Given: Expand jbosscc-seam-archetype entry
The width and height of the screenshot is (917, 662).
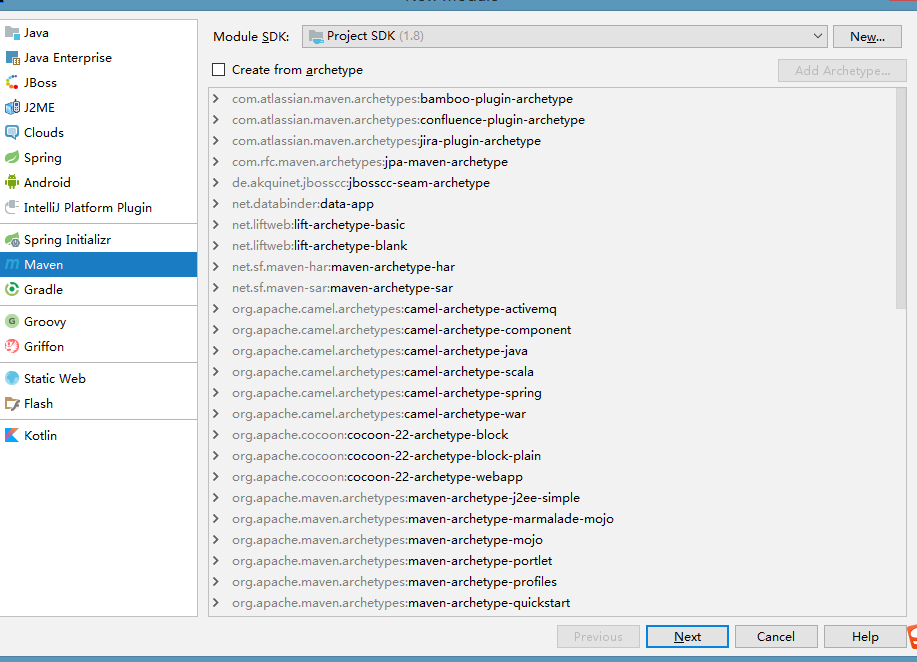Looking at the screenshot, I should point(216,183).
